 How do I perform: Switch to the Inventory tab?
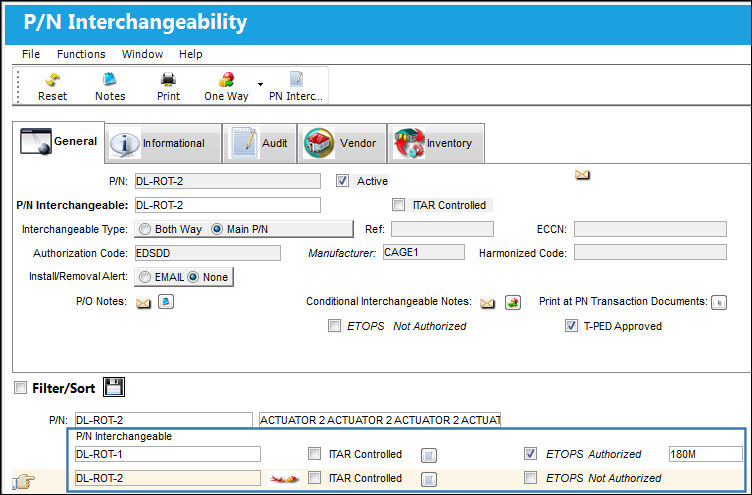point(436,143)
